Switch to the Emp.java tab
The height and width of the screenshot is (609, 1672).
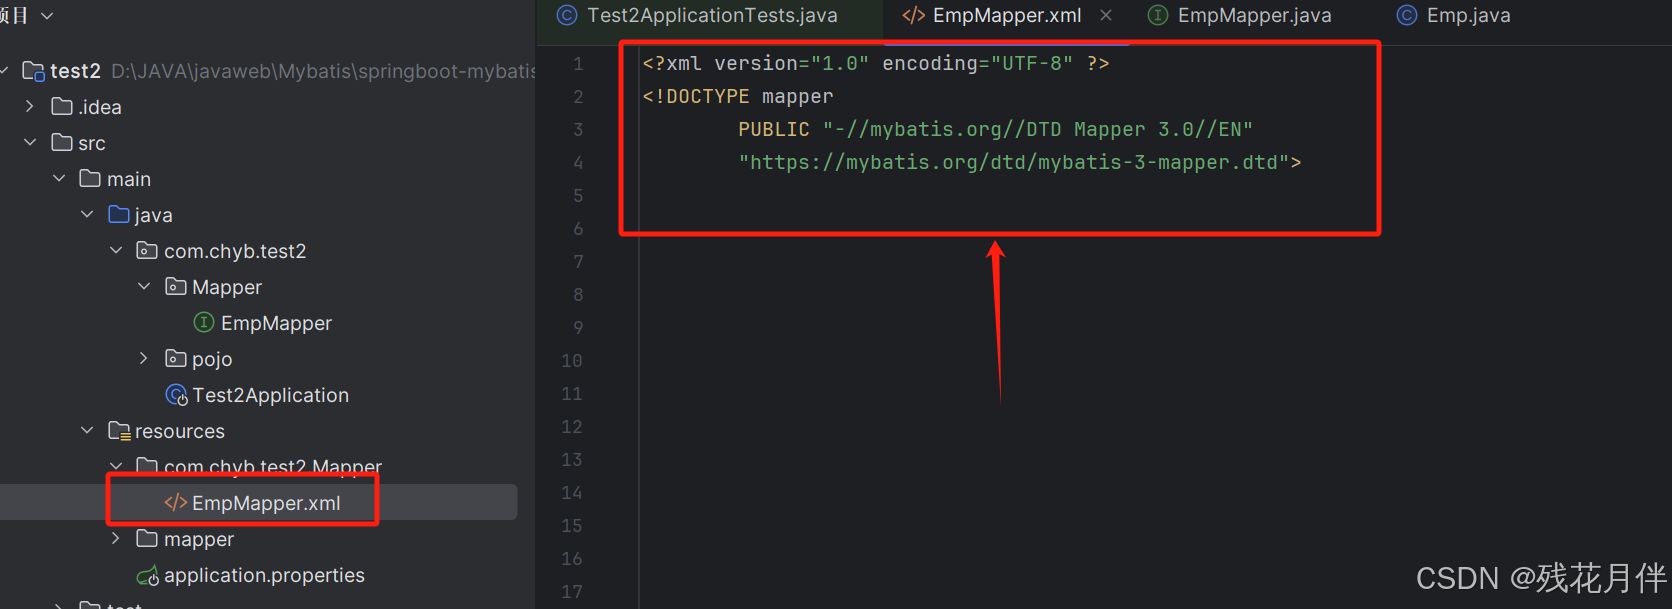[x=1468, y=16]
